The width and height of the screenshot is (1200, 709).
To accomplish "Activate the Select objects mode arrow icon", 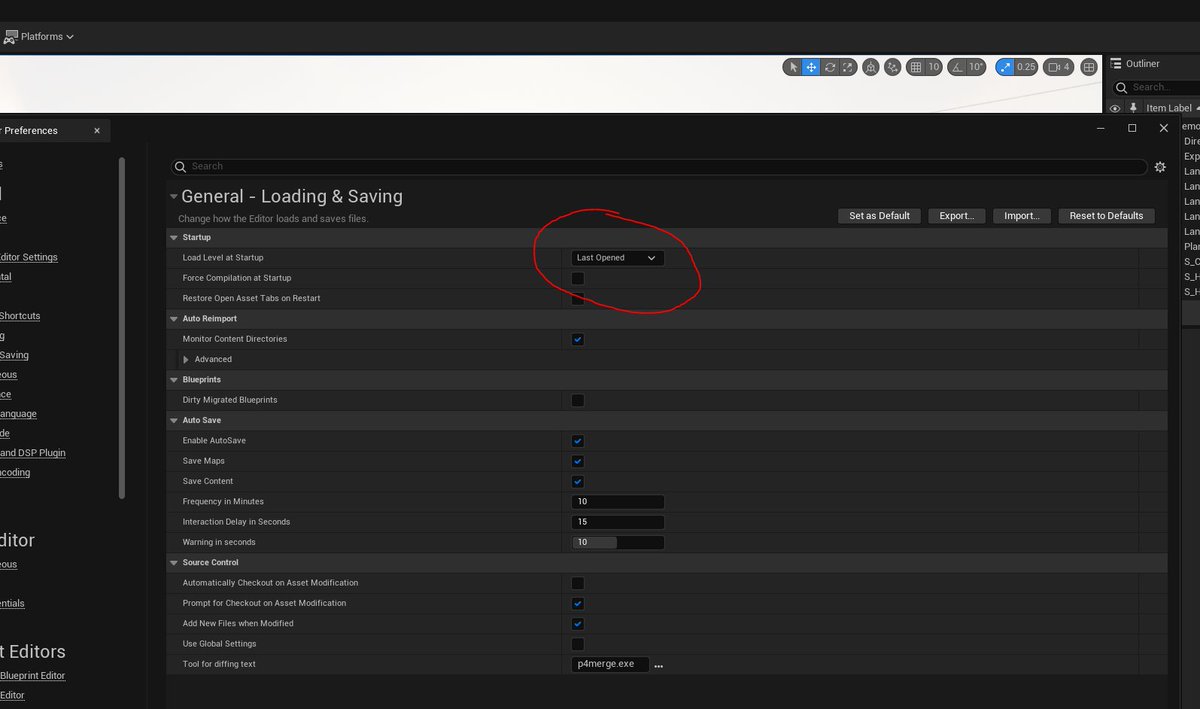I will tap(793, 67).
